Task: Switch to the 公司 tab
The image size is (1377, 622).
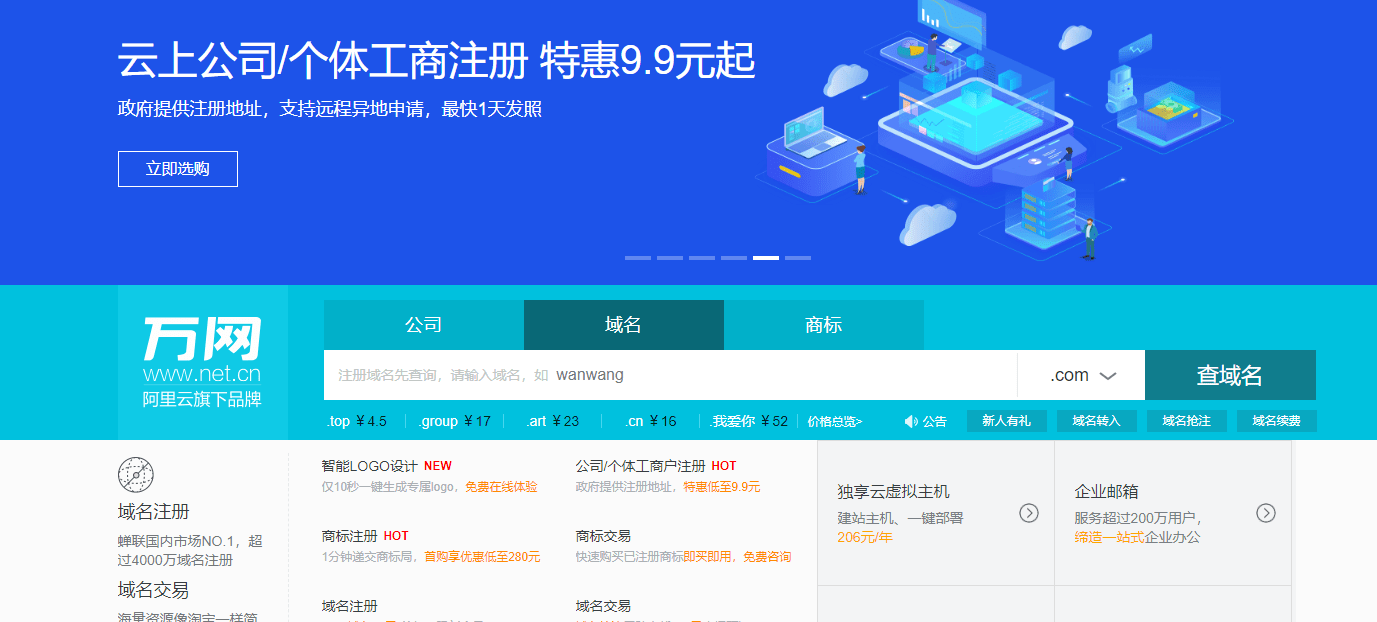Action: pos(424,325)
